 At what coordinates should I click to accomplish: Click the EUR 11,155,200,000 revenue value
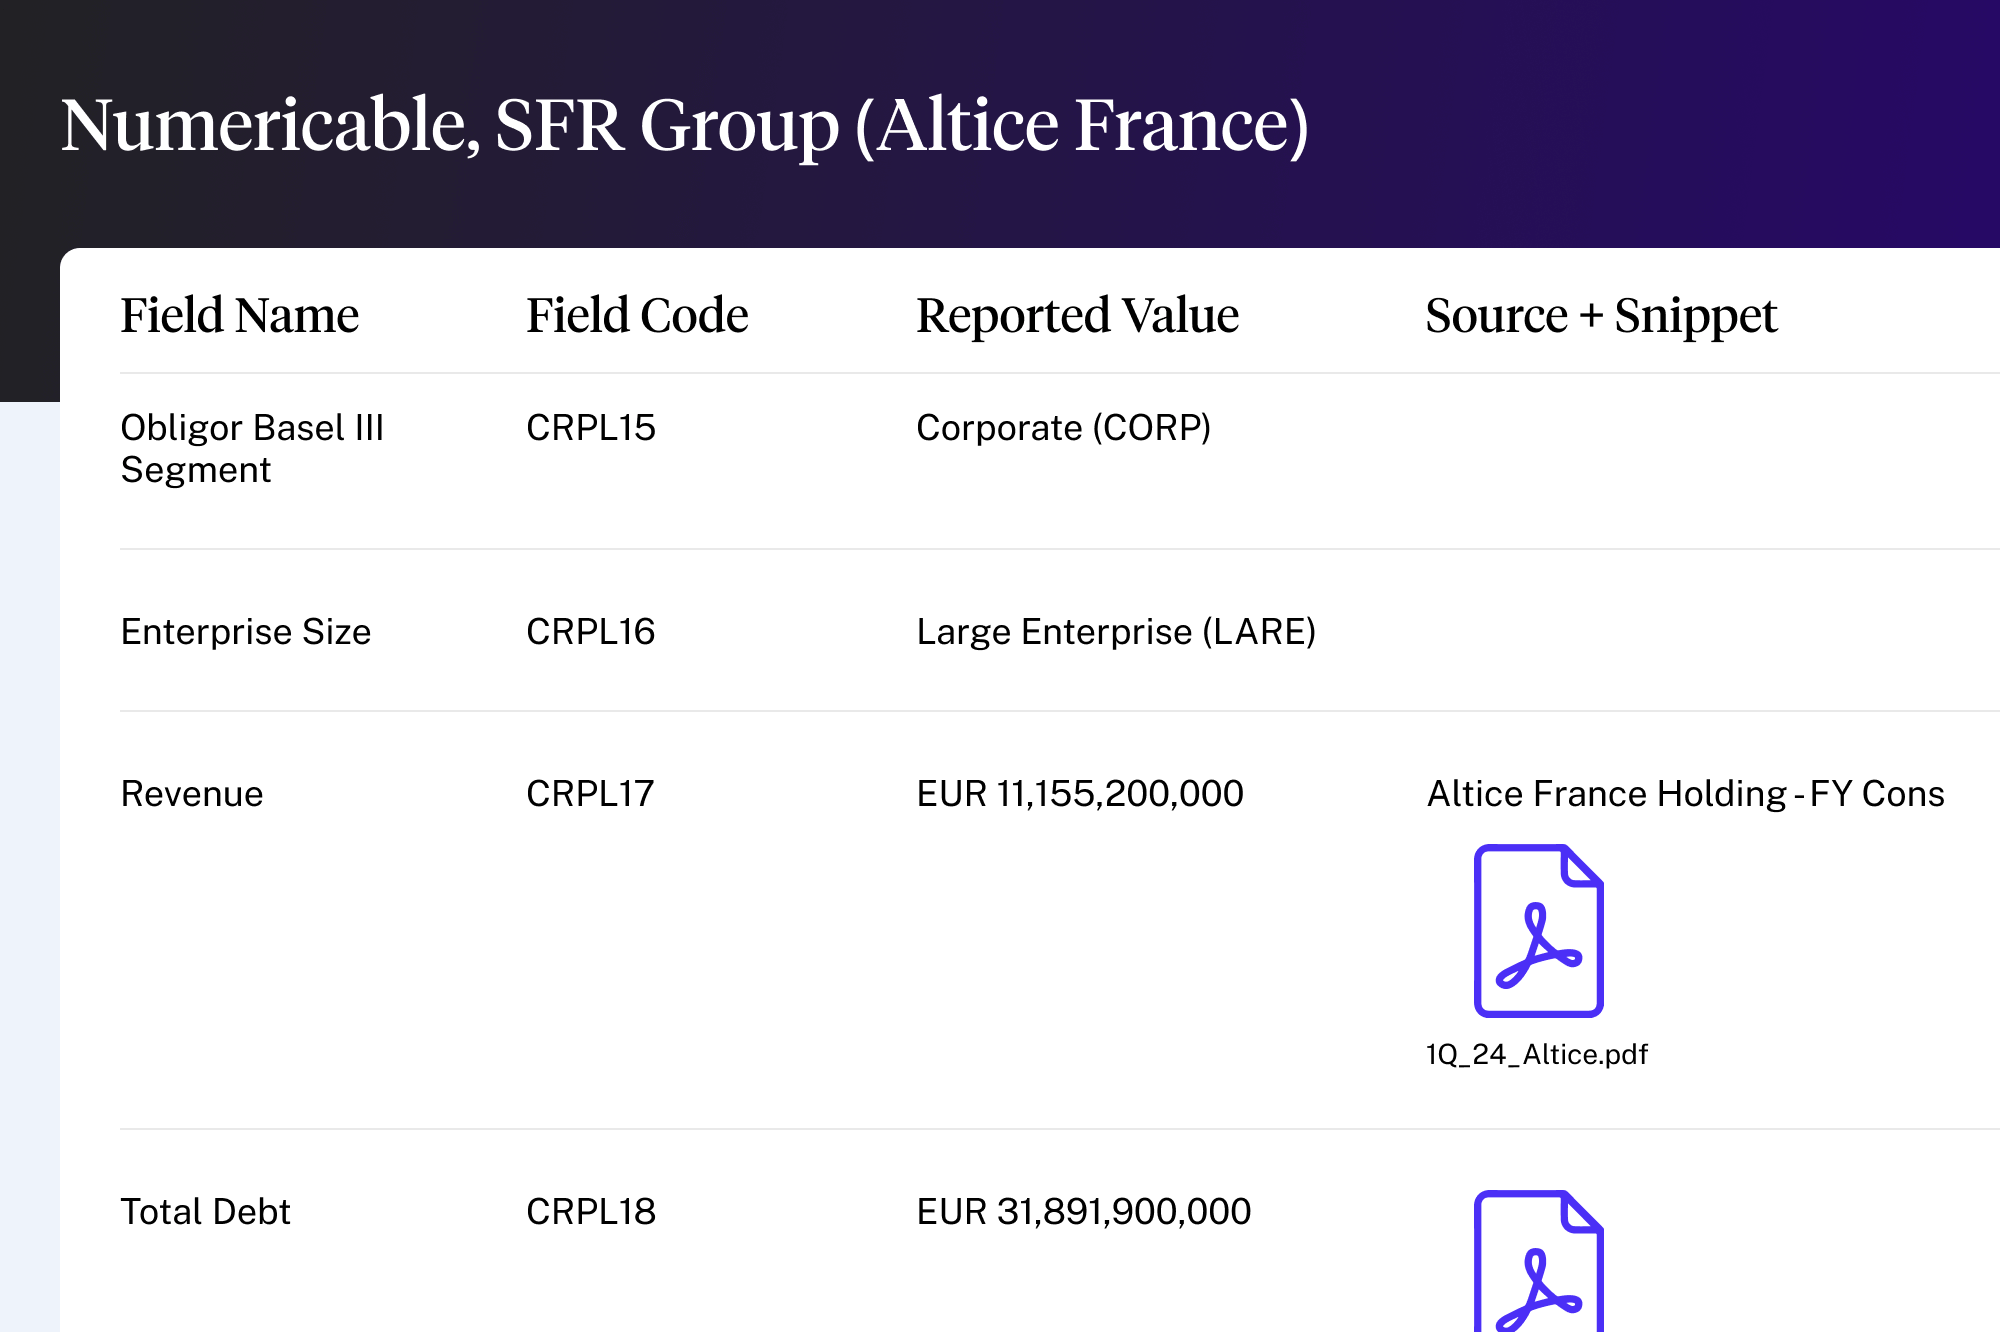1080,793
